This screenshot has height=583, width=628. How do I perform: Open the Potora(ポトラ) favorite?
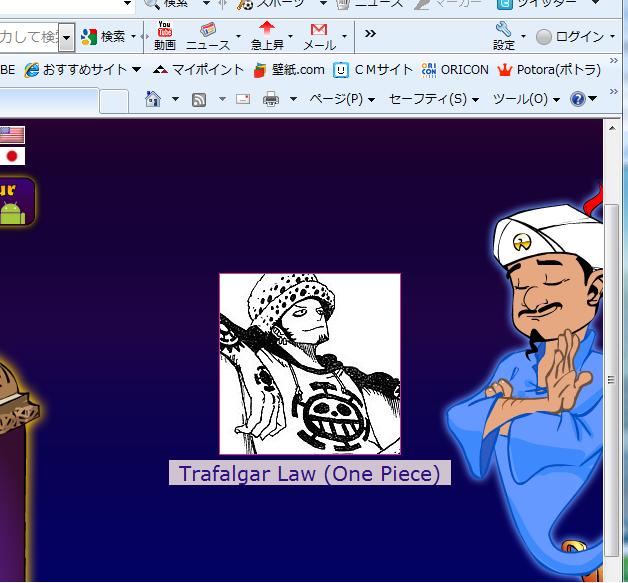coord(549,70)
